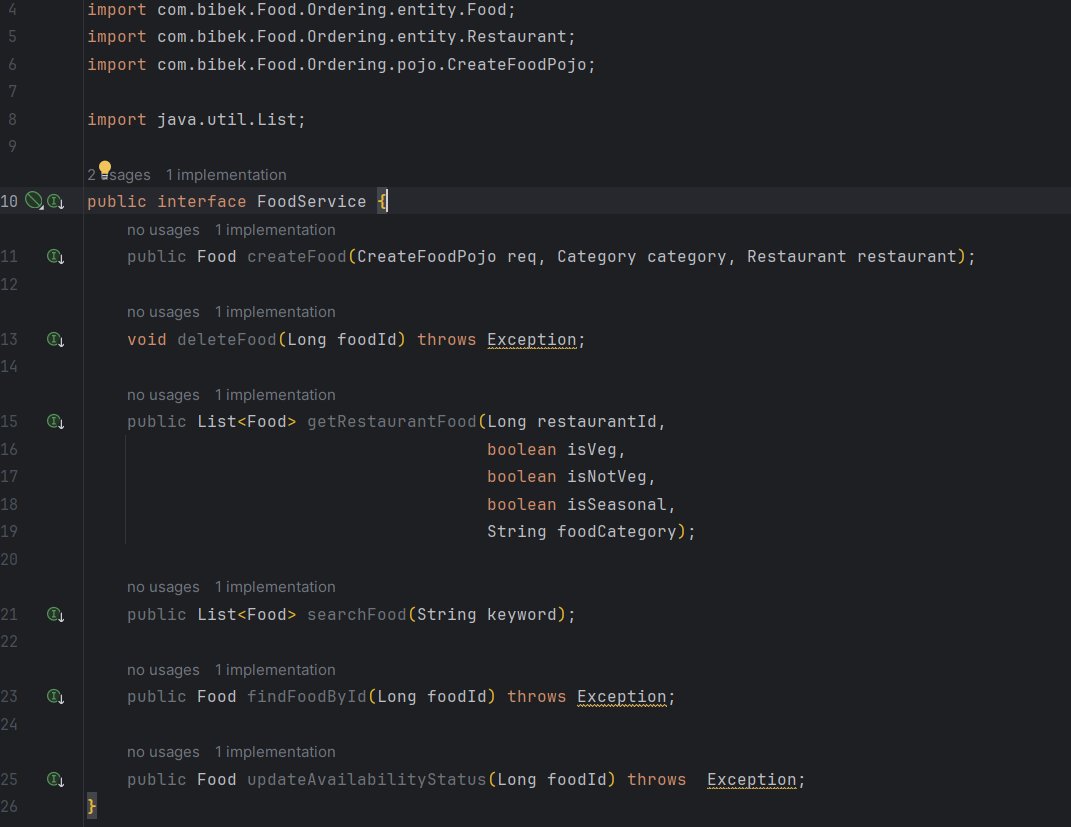Click the 'foodCategory' parameter name
The width and height of the screenshot is (1071, 827).
coord(617,532)
